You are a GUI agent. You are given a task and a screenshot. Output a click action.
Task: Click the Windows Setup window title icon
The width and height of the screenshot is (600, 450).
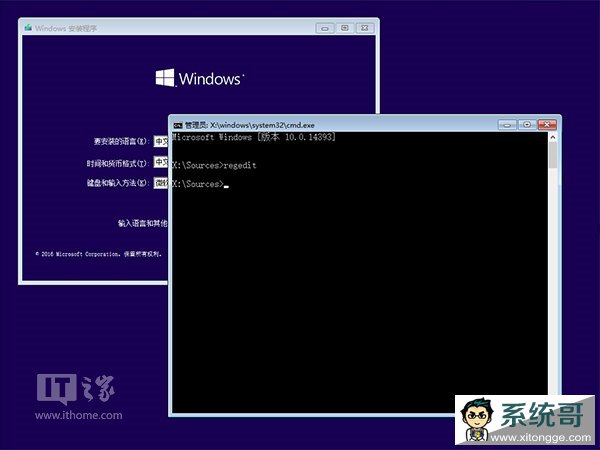click(28, 28)
